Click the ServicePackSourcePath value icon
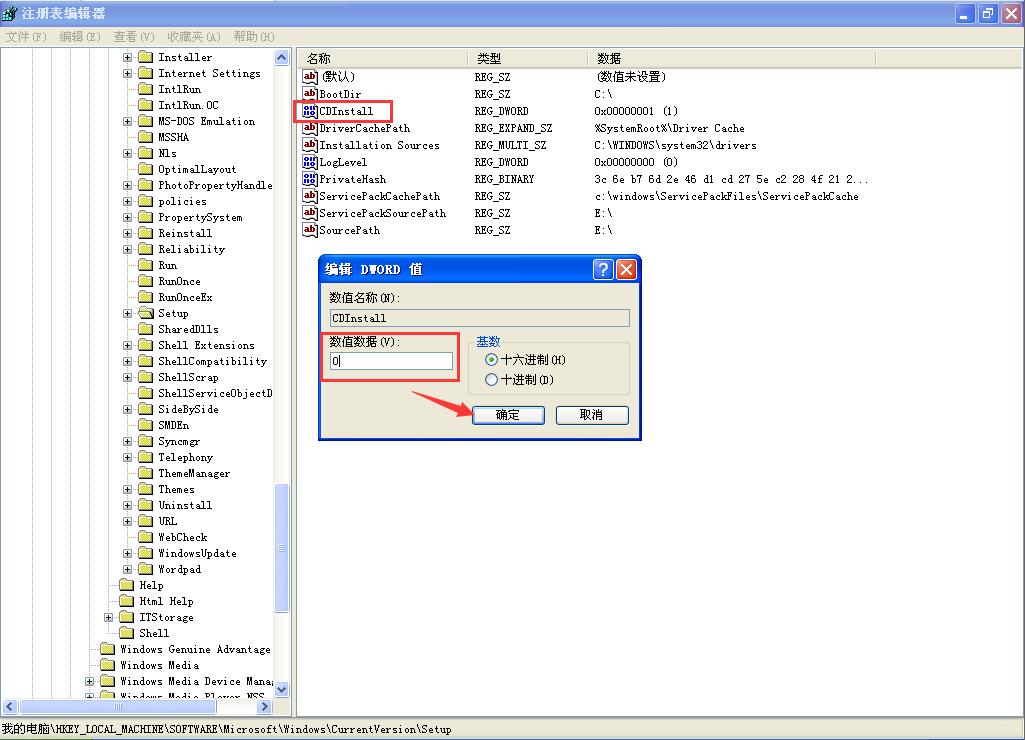 click(310, 213)
